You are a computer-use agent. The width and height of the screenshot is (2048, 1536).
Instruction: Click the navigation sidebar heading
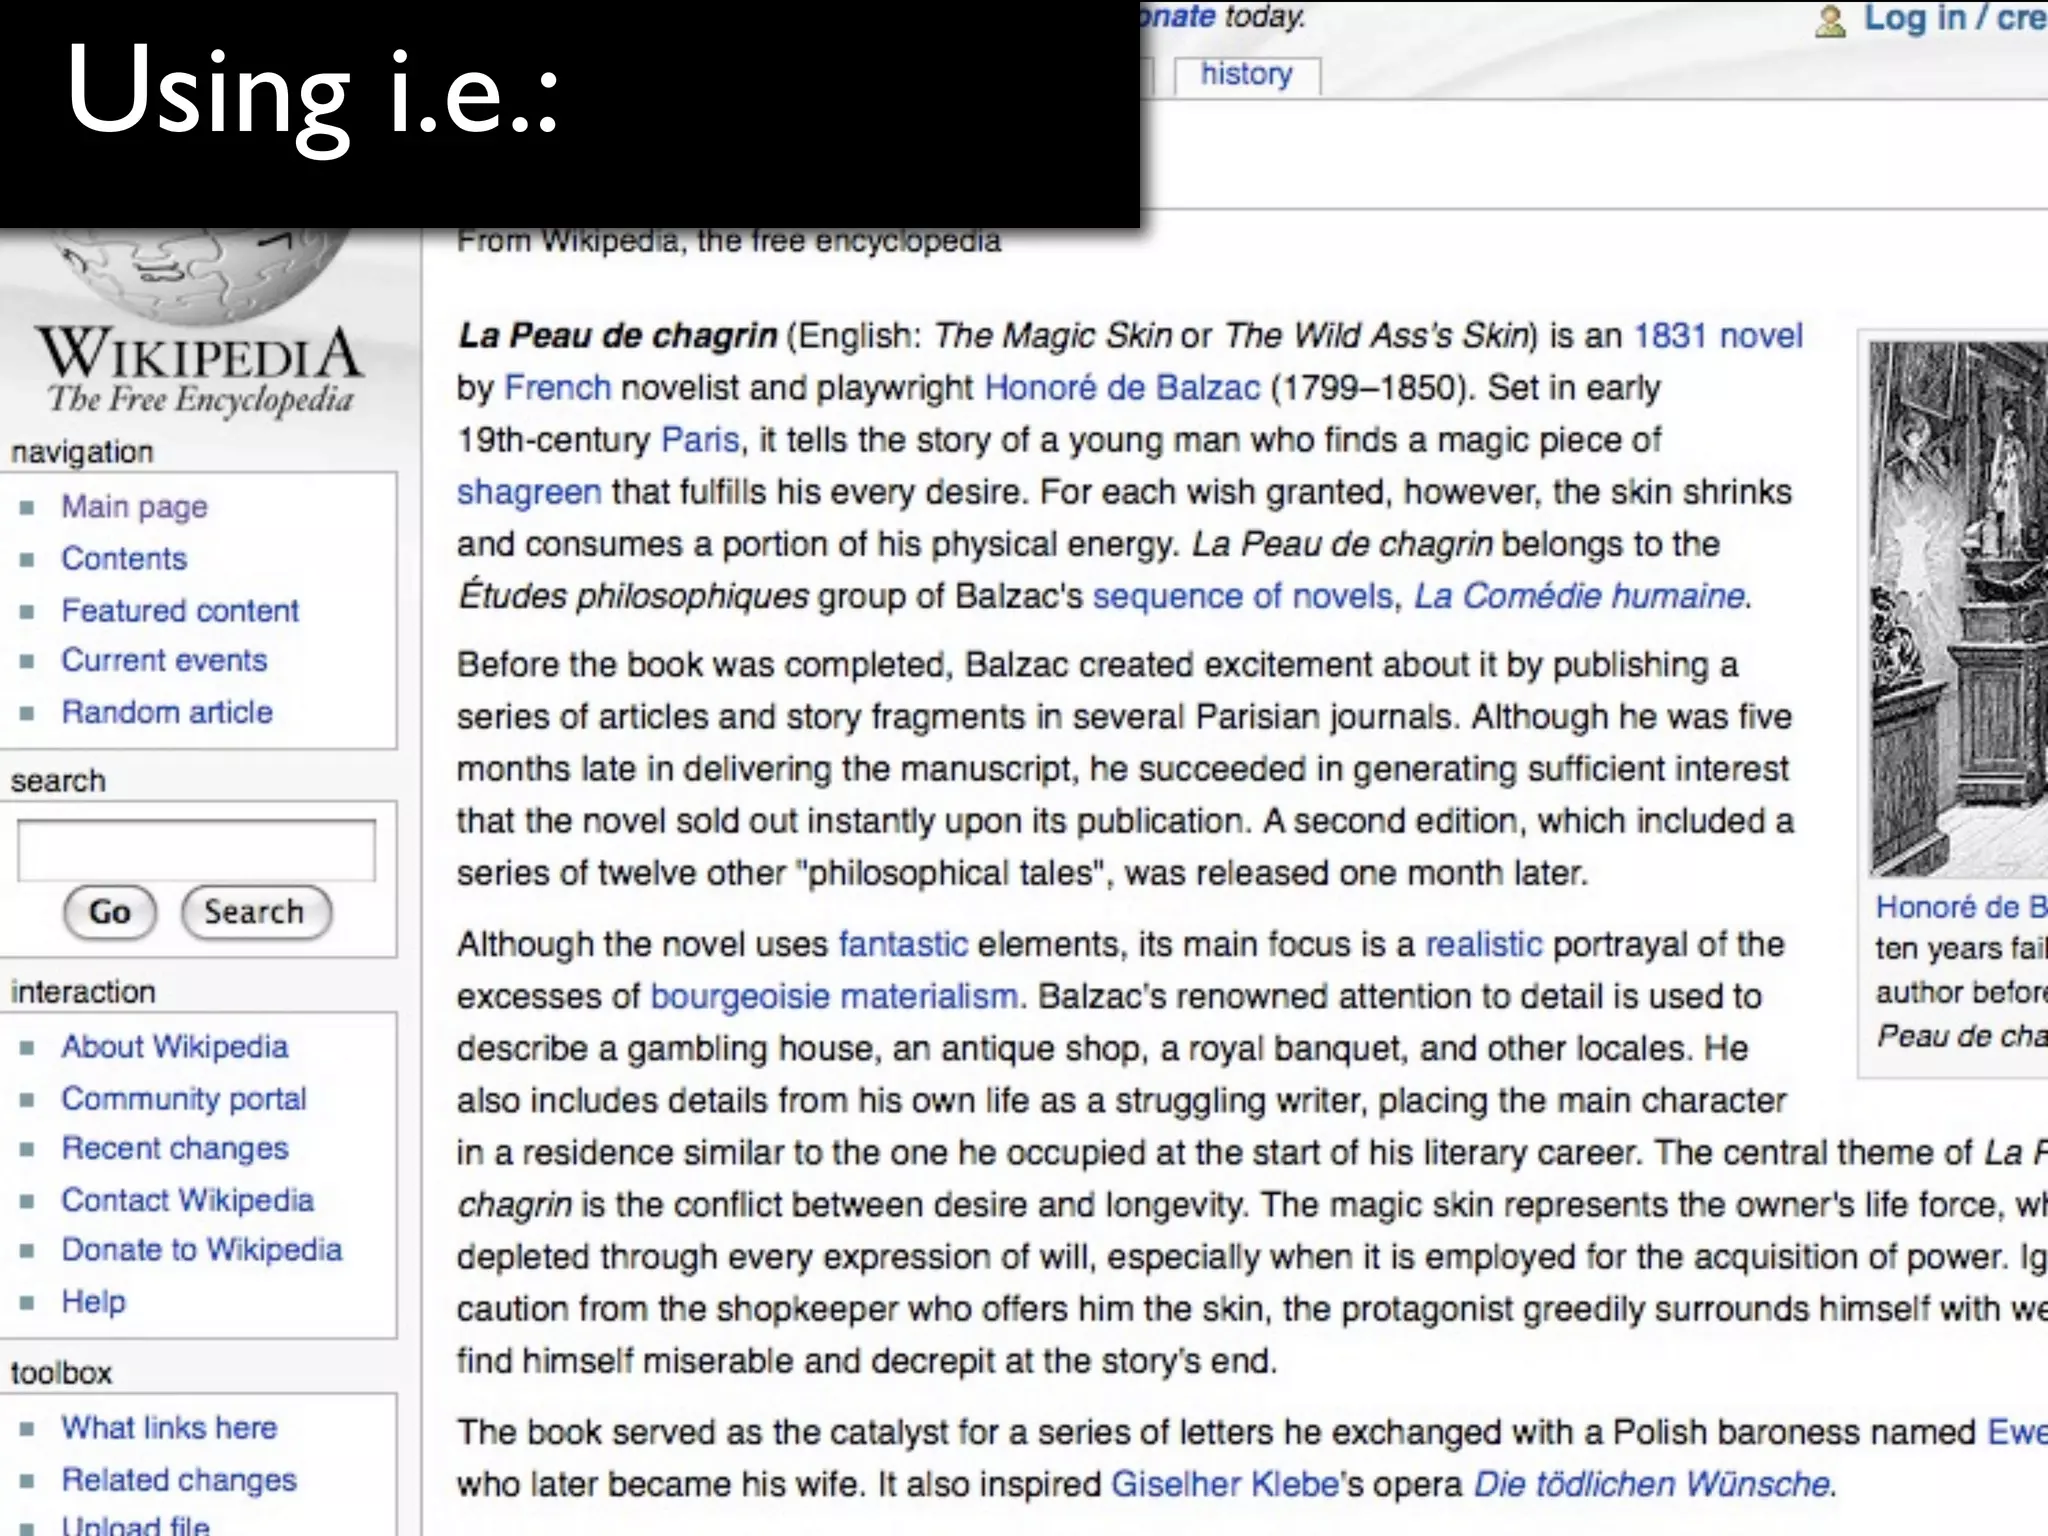[82, 452]
